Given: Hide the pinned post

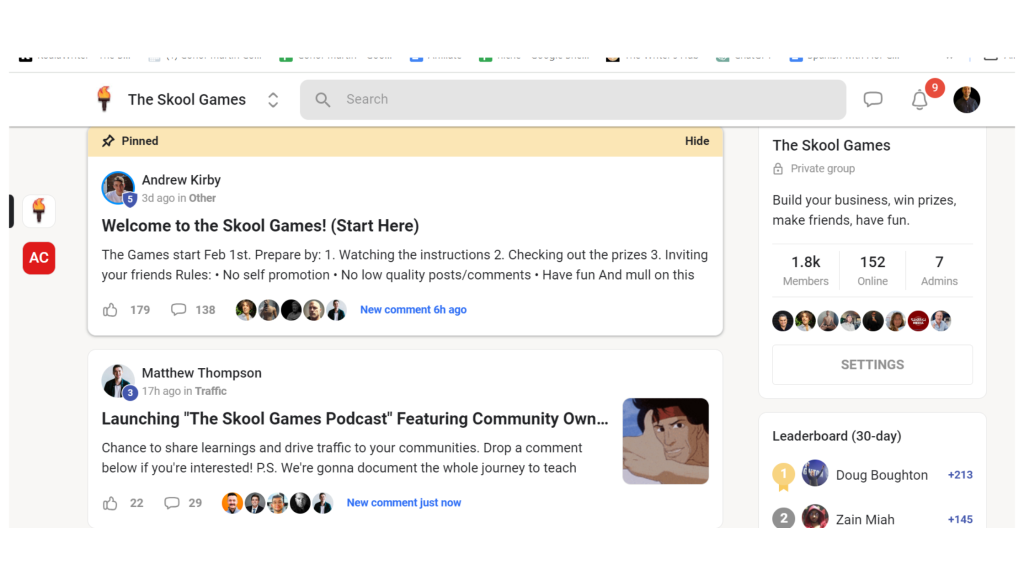Looking at the screenshot, I should coord(697,141).
